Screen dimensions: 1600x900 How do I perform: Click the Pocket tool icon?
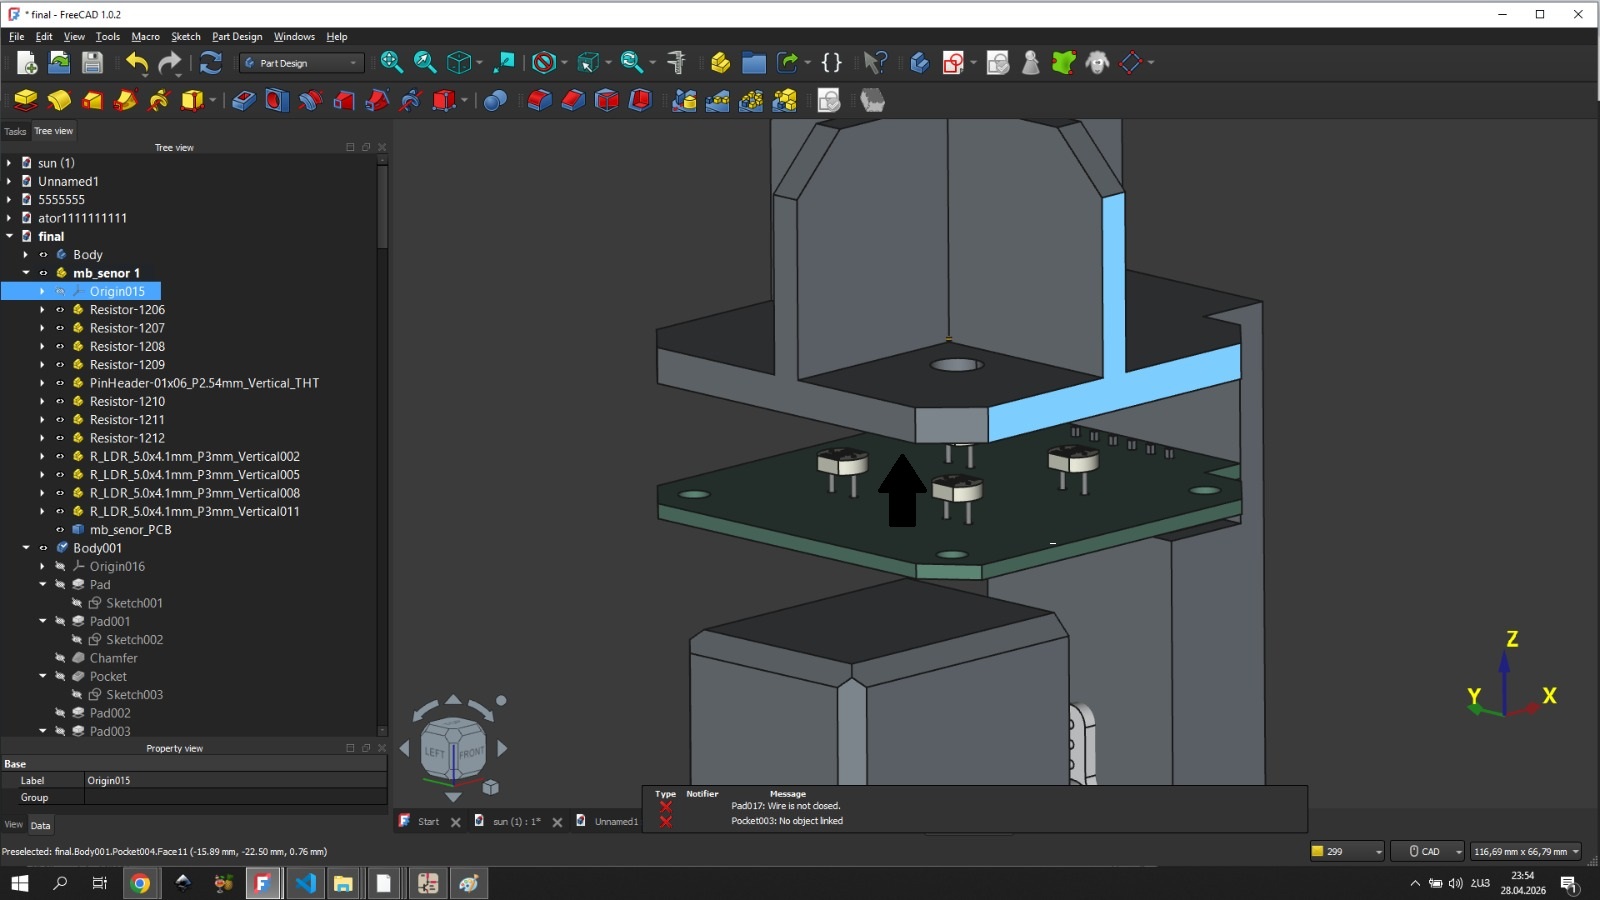pyautogui.click(x=243, y=100)
